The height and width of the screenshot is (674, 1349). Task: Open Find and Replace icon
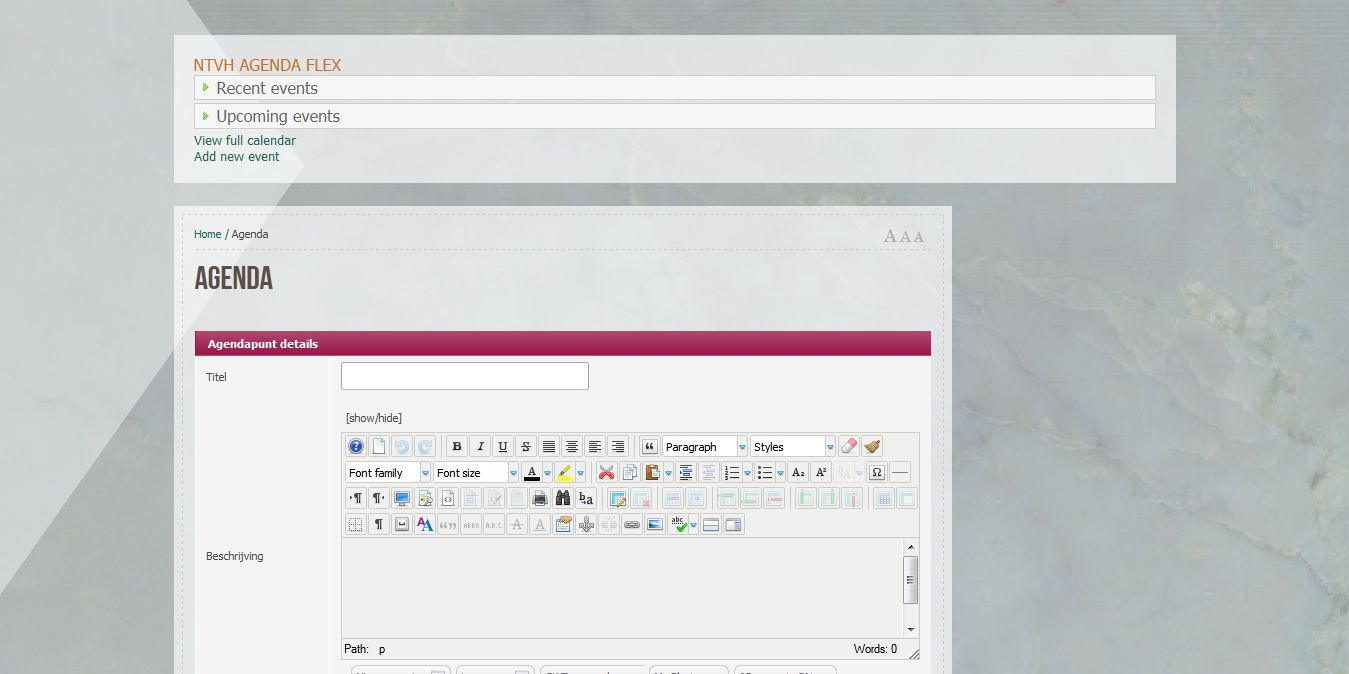(x=586, y=498)
